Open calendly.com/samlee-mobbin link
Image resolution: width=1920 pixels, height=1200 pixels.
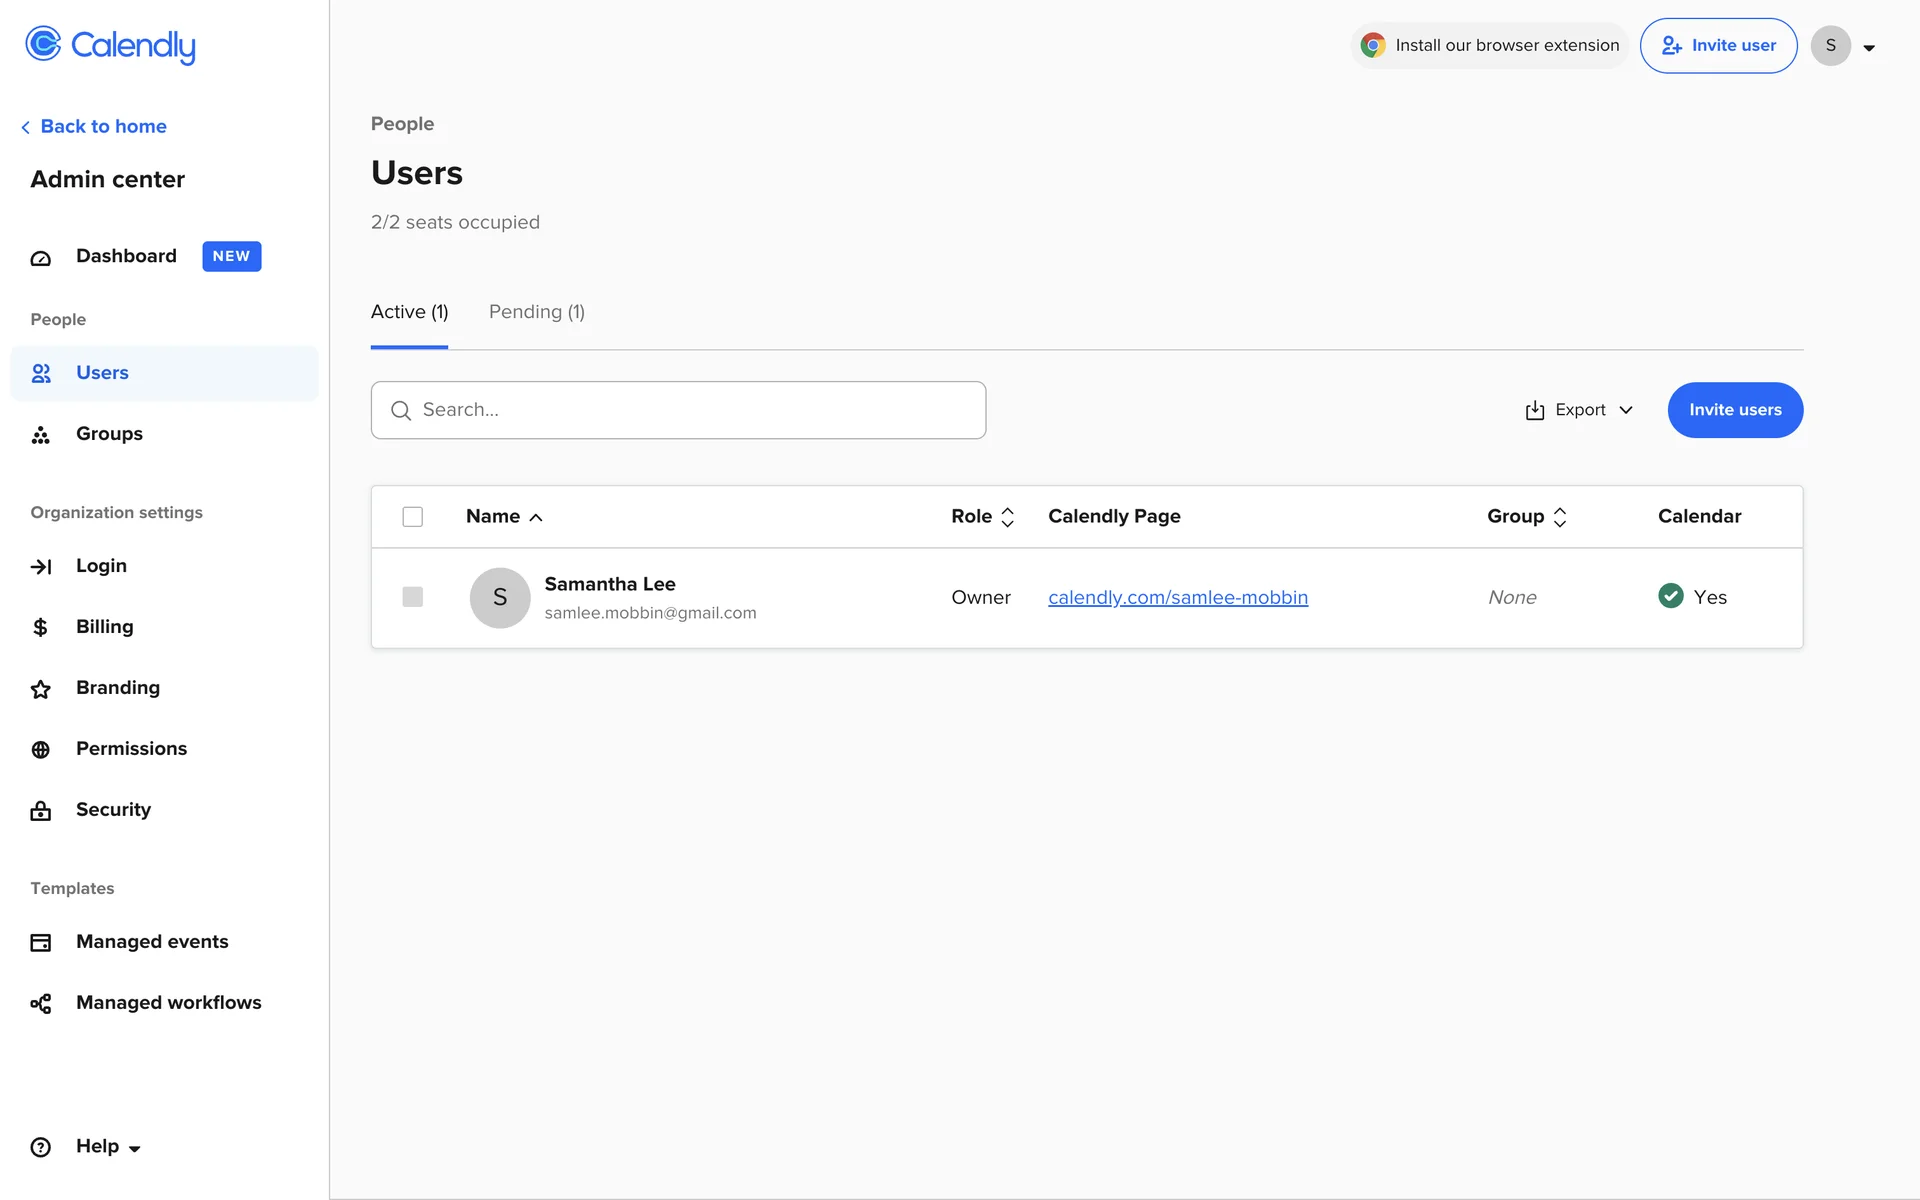tap(1177, 598)
